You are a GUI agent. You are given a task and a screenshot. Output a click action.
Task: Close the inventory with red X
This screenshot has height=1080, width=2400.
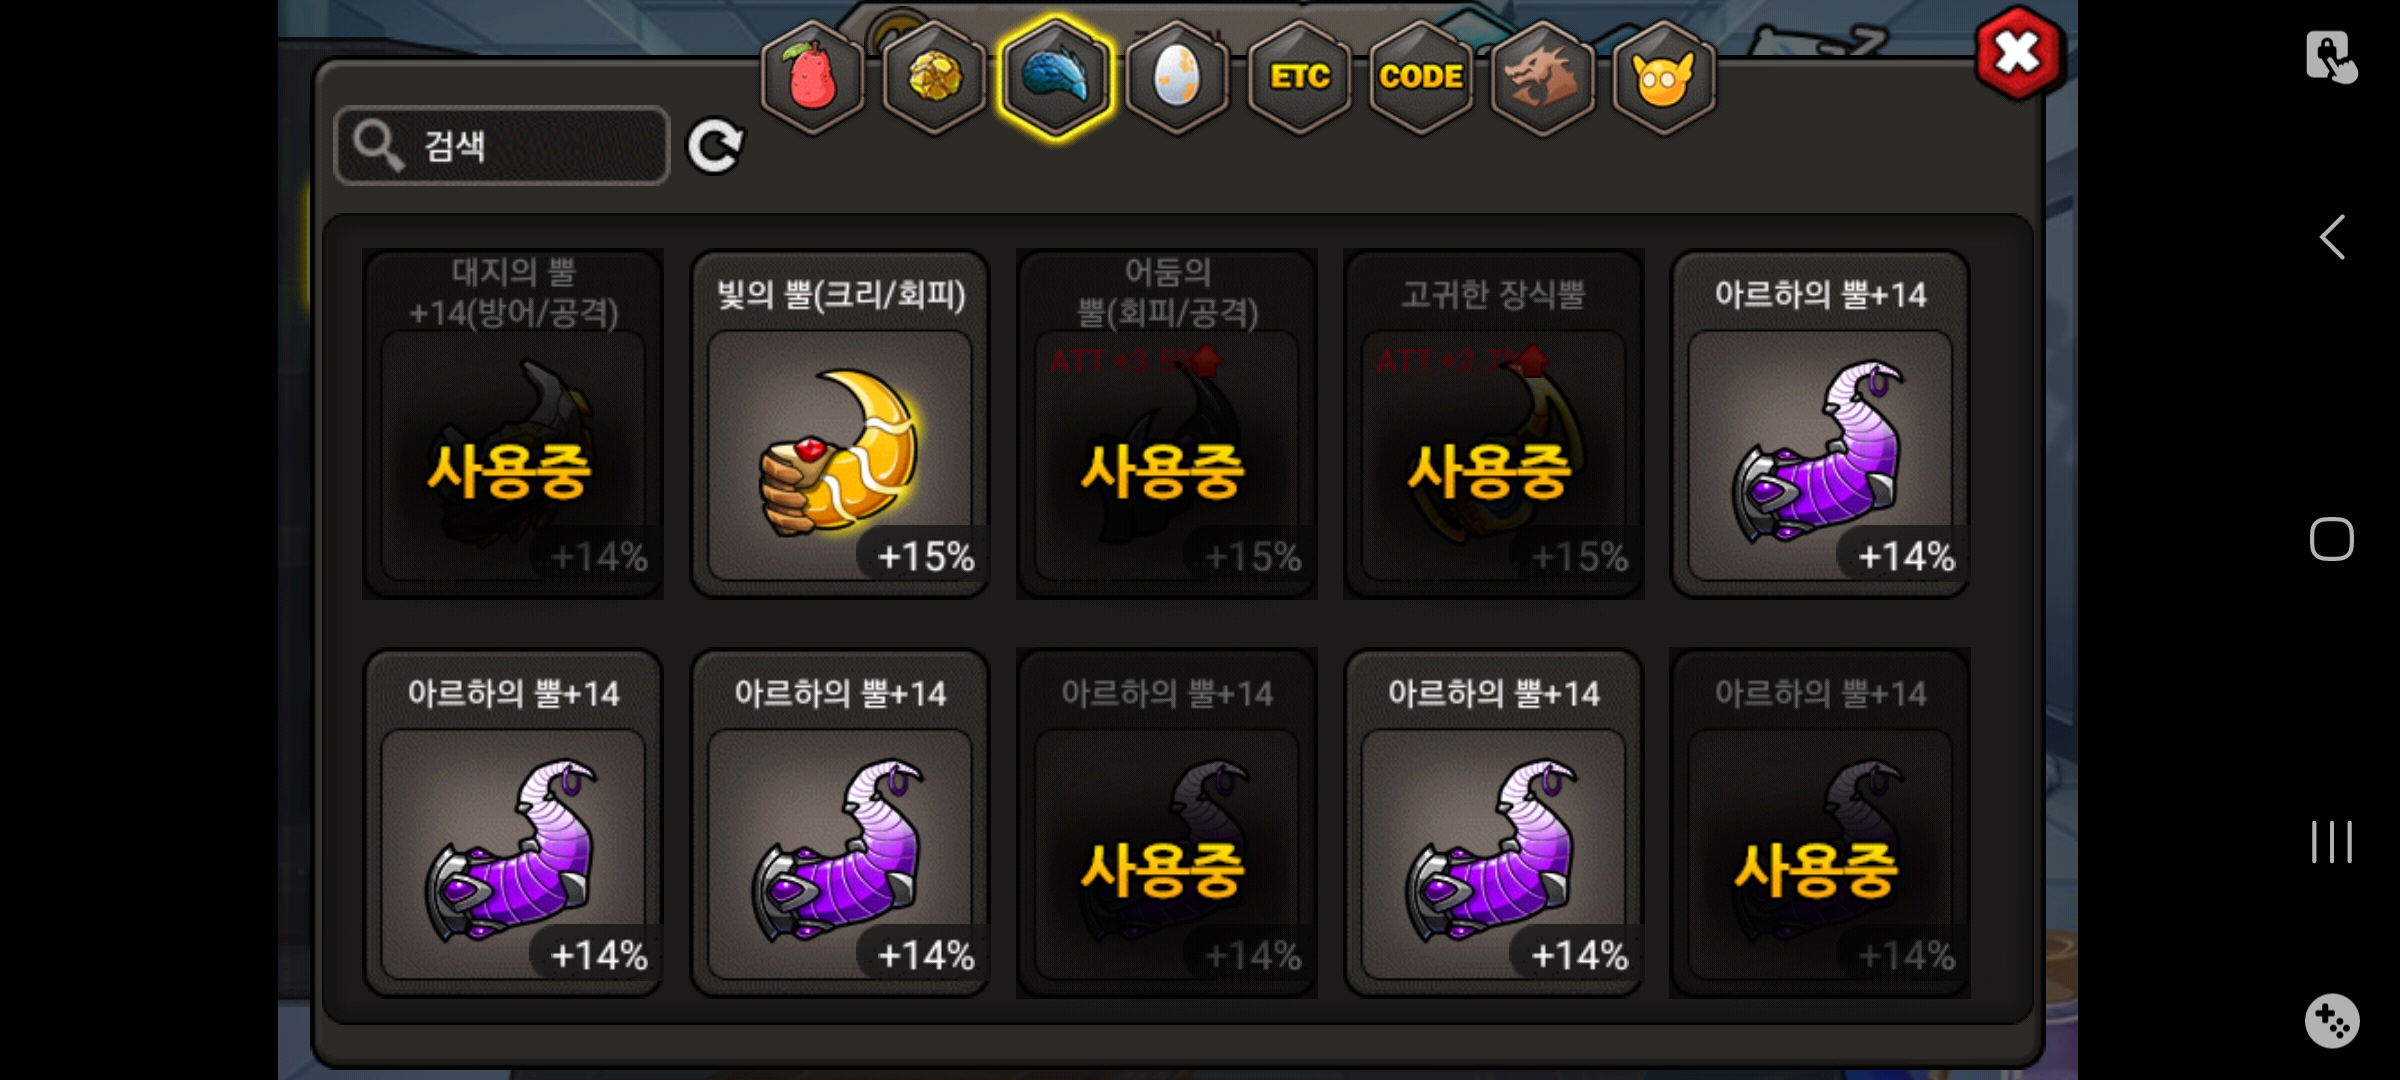pos(2018,54)
